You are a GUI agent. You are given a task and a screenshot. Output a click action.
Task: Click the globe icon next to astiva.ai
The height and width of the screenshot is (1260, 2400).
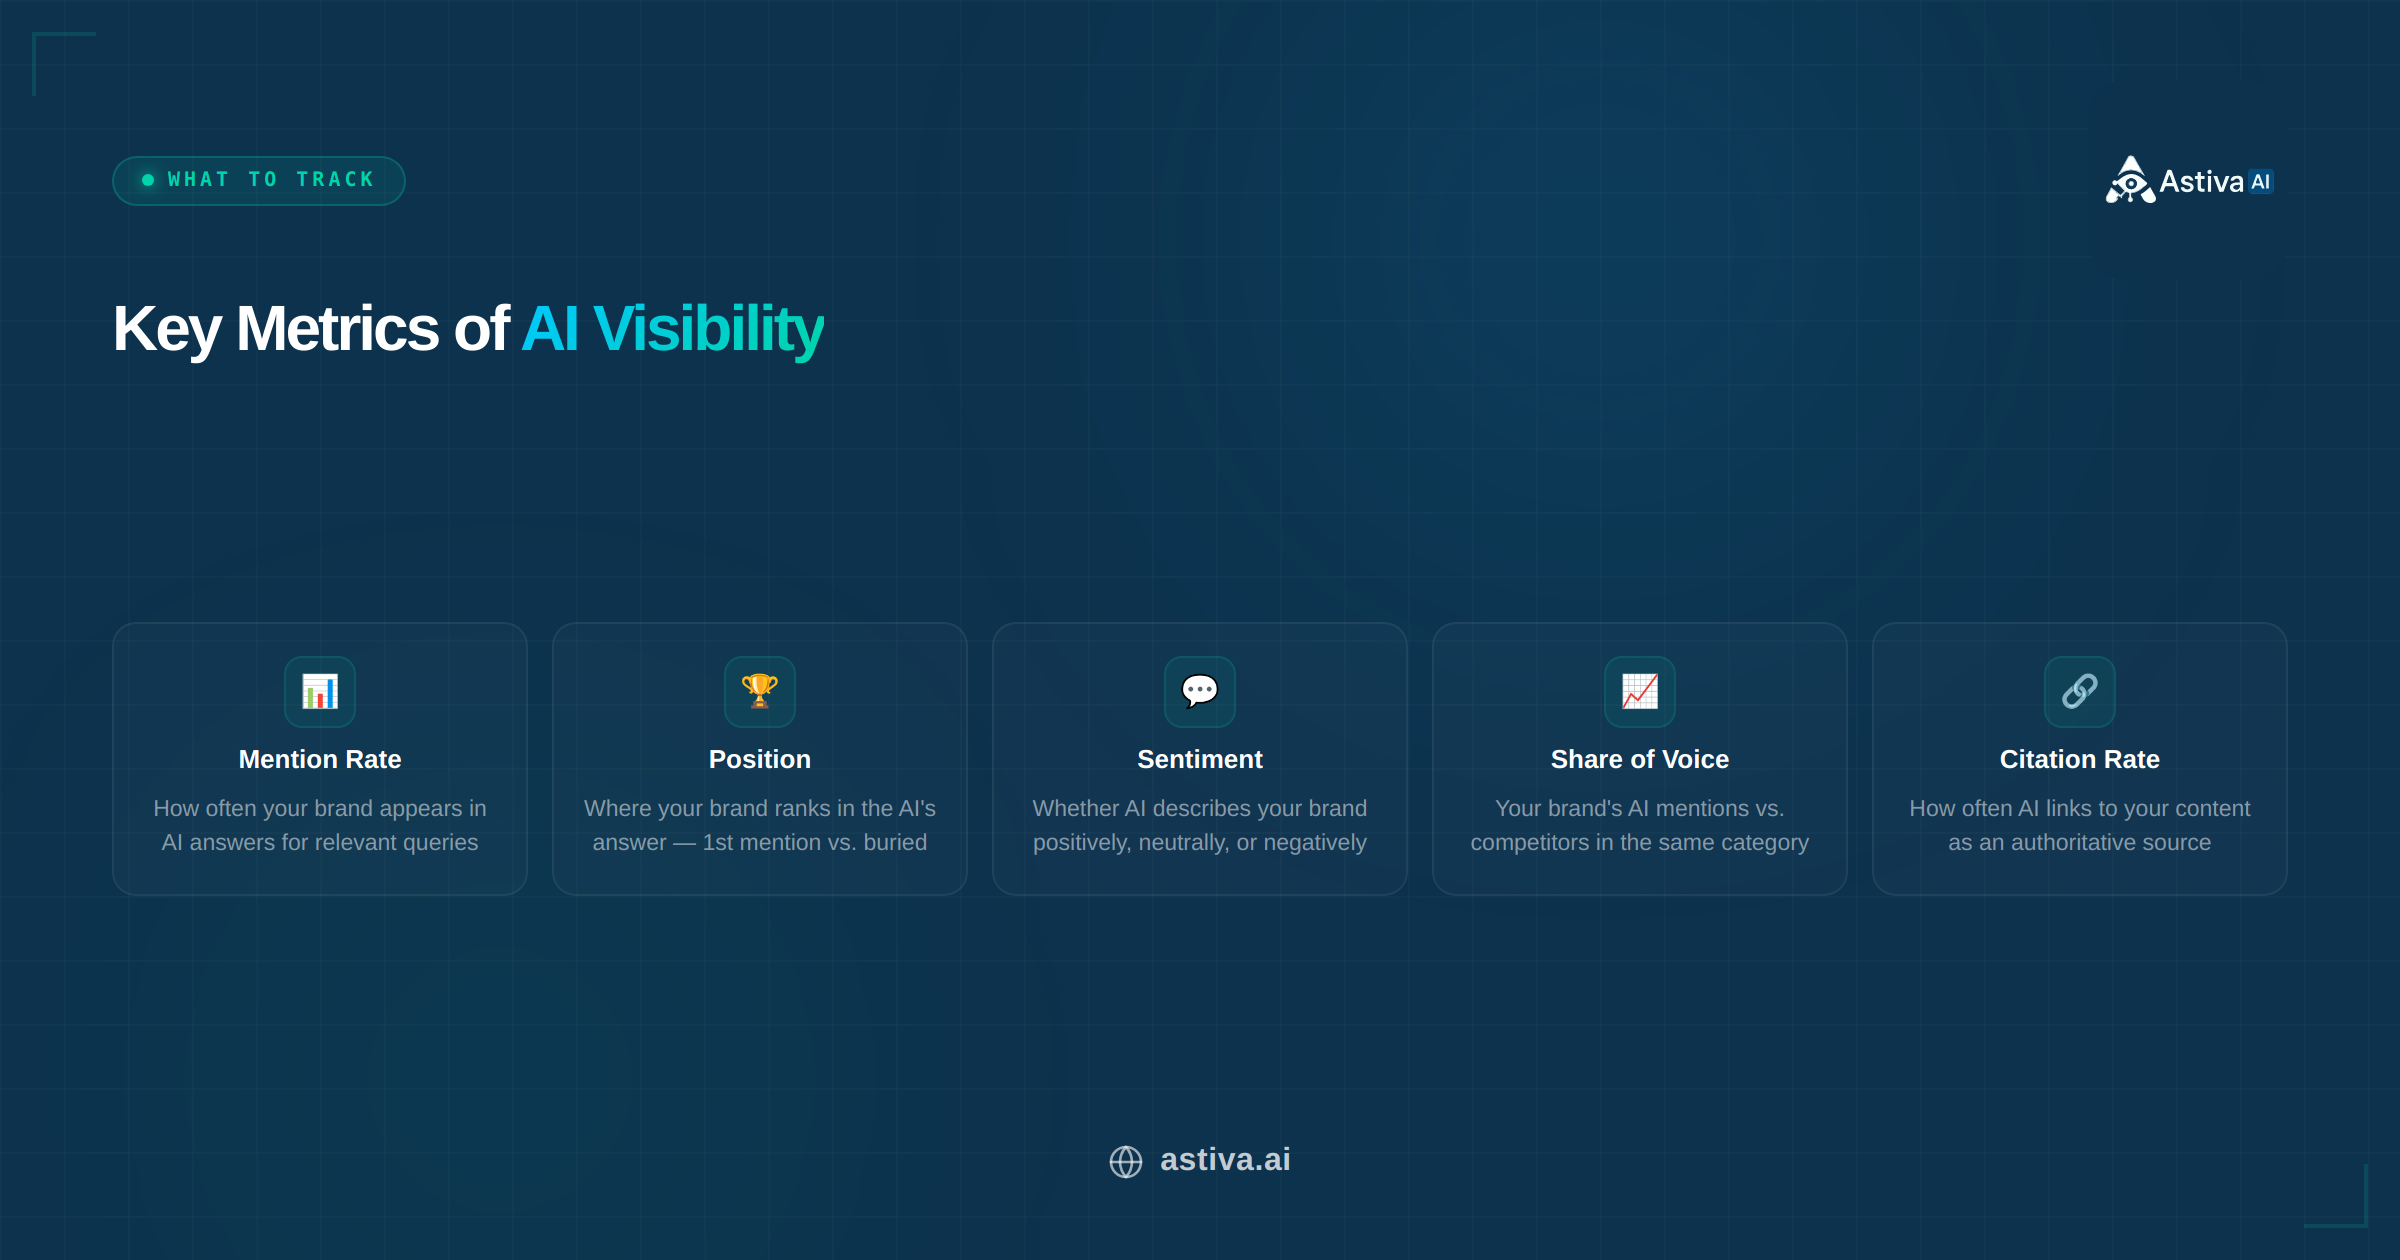1125,1160
